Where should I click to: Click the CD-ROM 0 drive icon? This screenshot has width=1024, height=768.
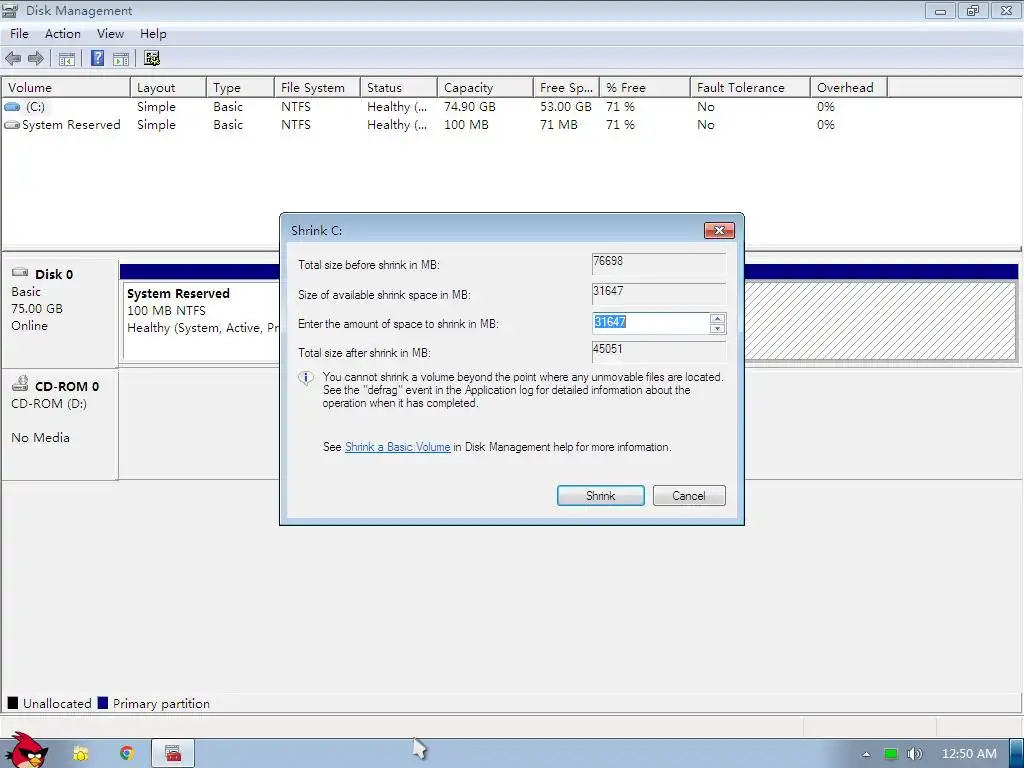pyautogui.click(x=20, y=383)
